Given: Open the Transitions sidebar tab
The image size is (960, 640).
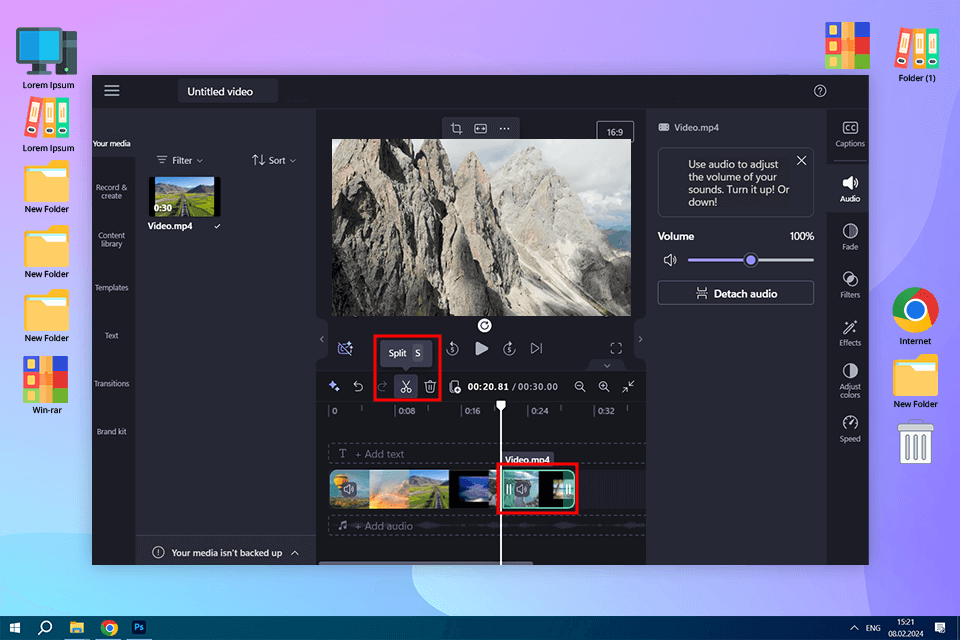Looking at the screenshot, I should 111,383.
